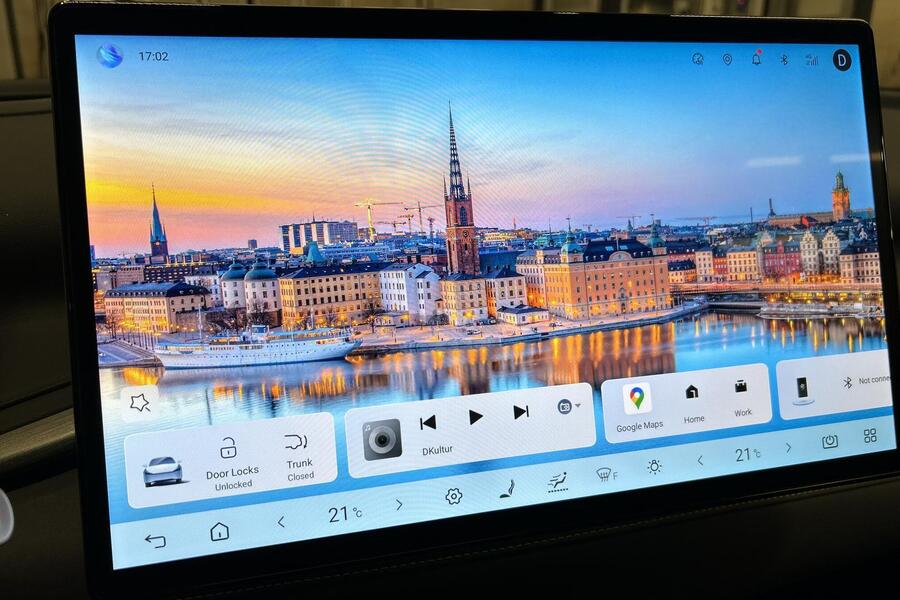Skip to next track
900x600 pixels.
(521, 412)
